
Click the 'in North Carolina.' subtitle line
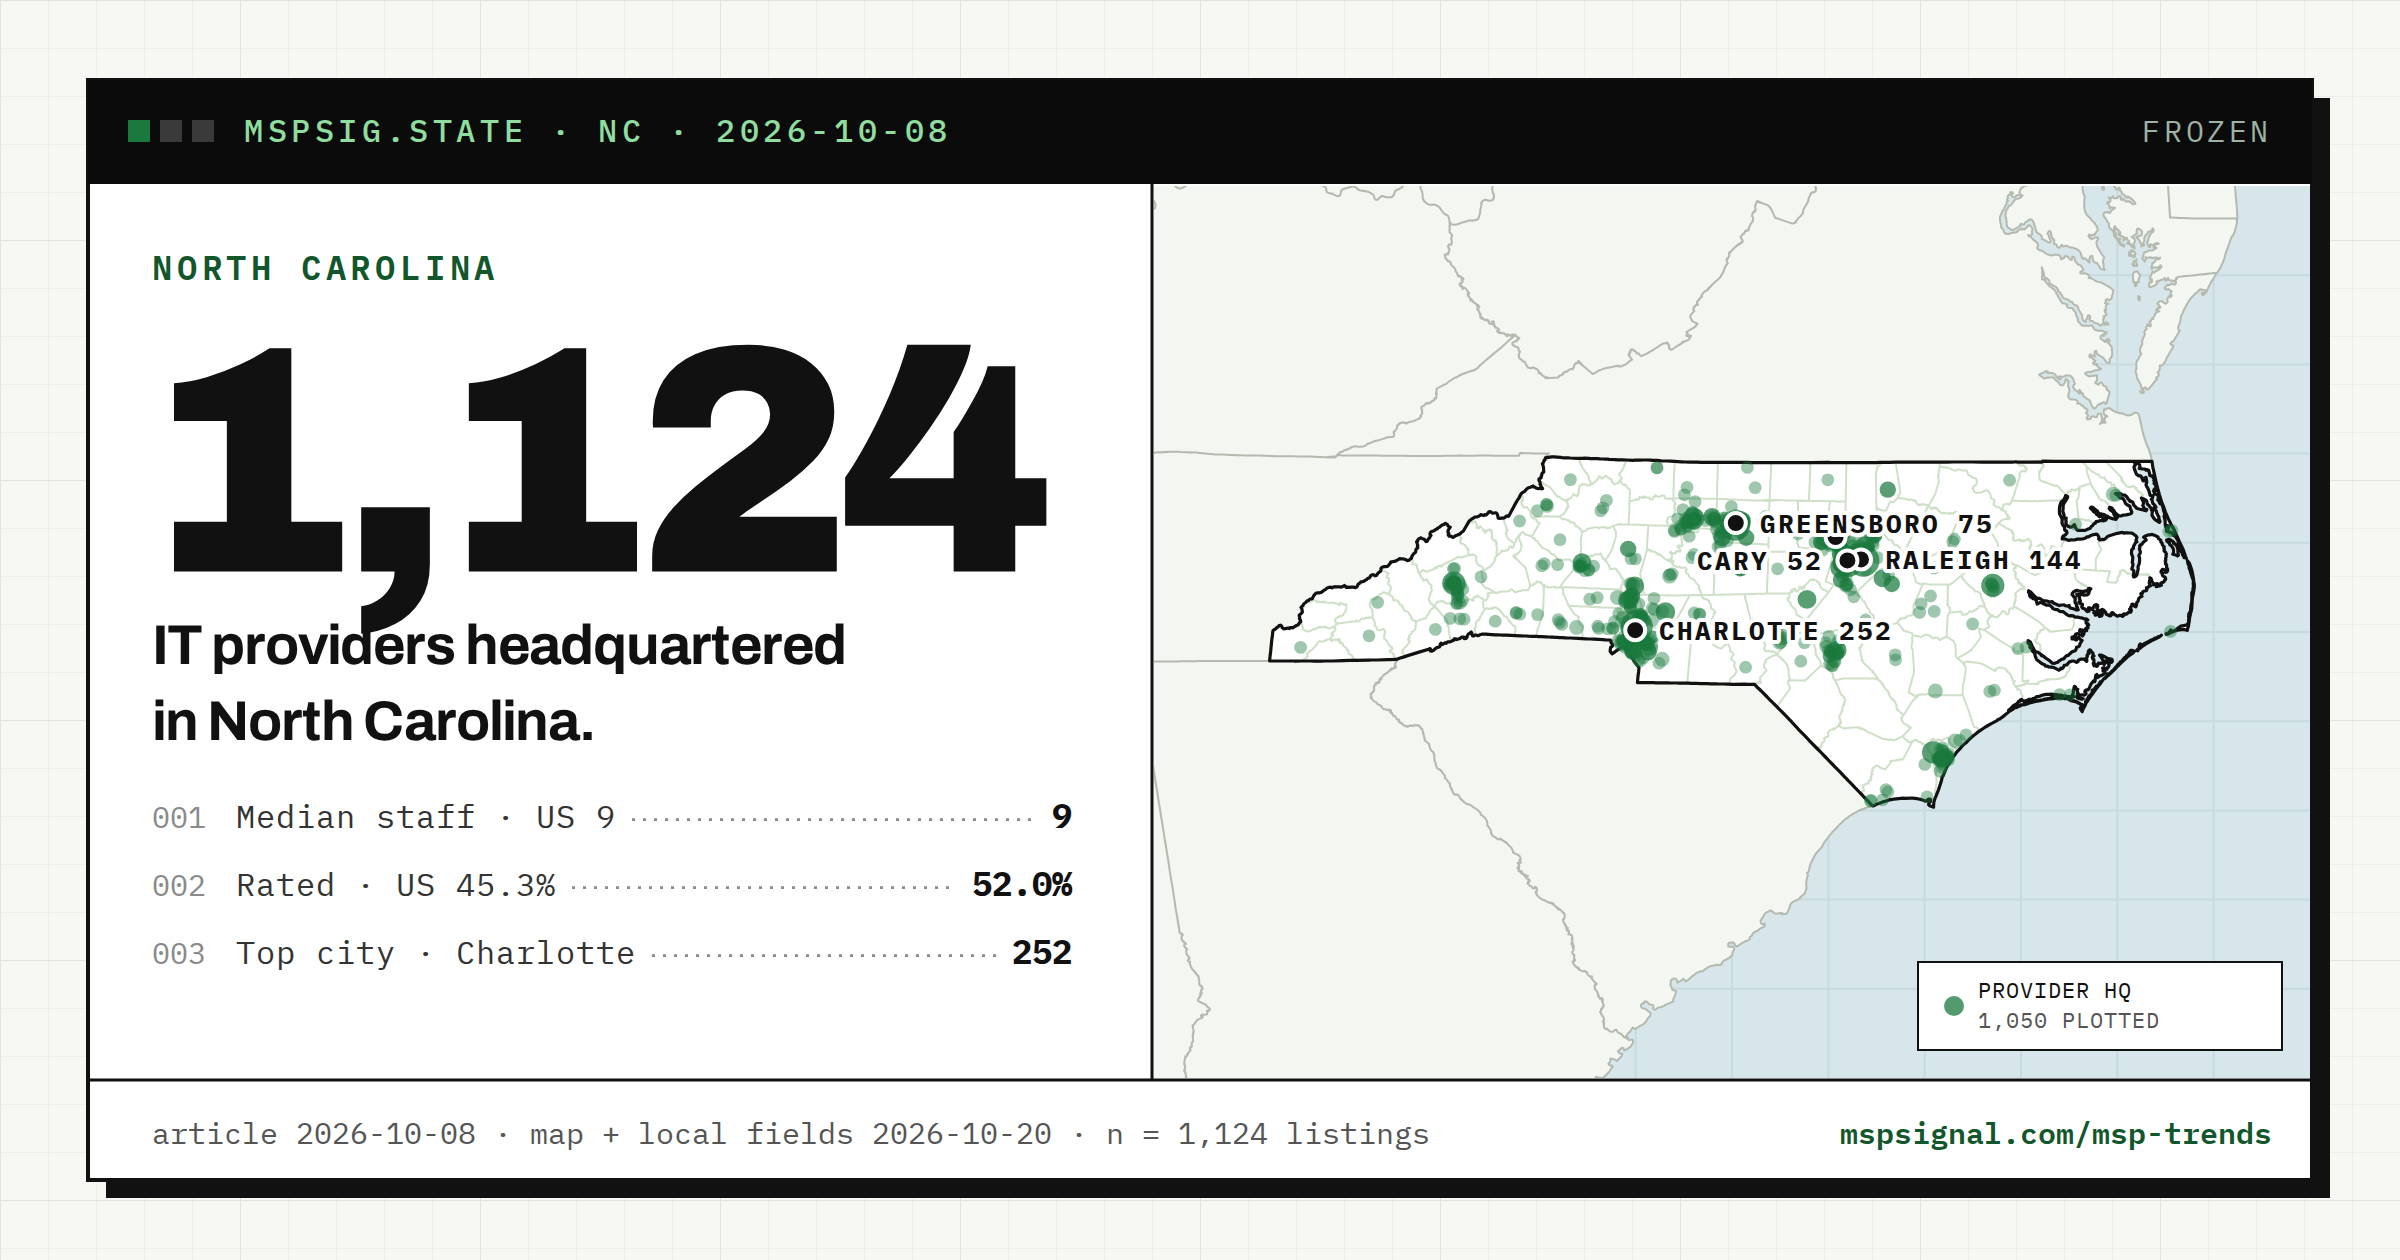[x=372, y=721]
